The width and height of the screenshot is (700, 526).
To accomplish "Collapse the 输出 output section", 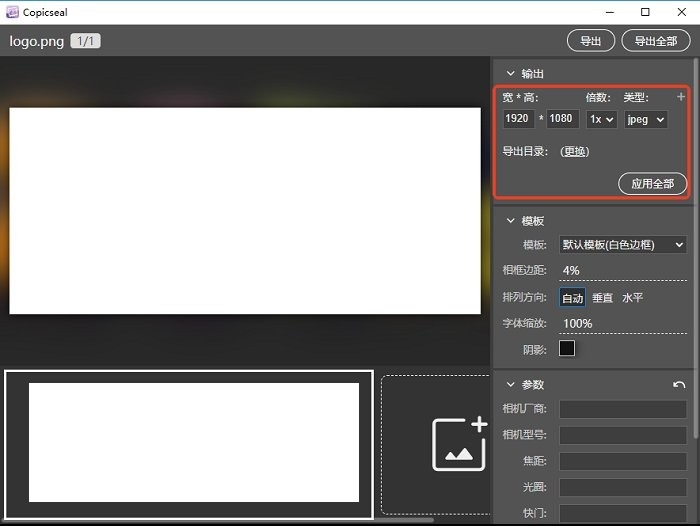I will pos(510,73).
